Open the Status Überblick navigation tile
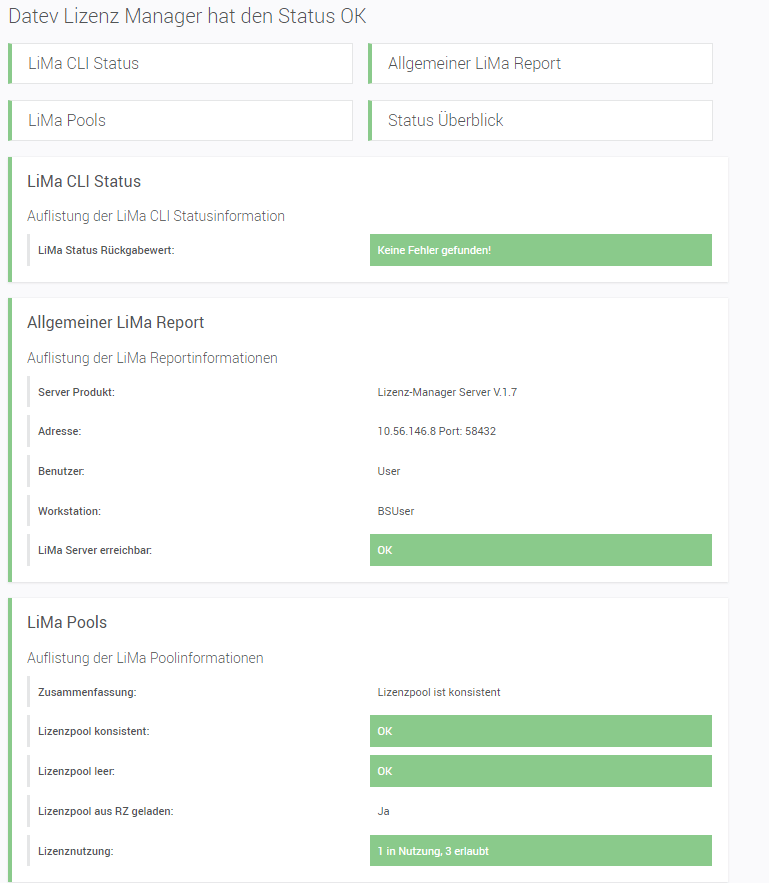Viewport: 769px width, 883px height. 540,120
